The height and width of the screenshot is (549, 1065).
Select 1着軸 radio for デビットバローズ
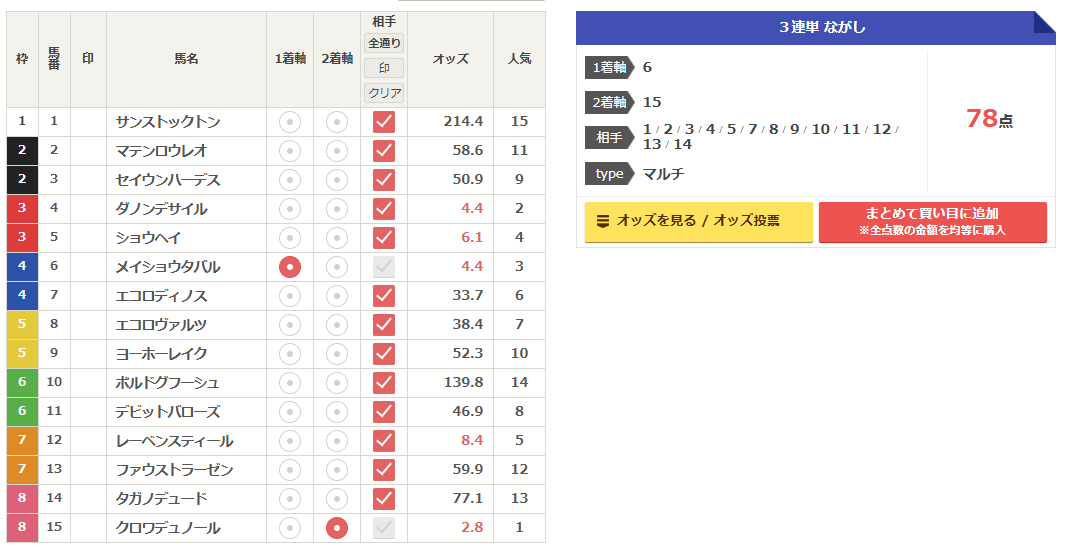(x=290, y=412)
